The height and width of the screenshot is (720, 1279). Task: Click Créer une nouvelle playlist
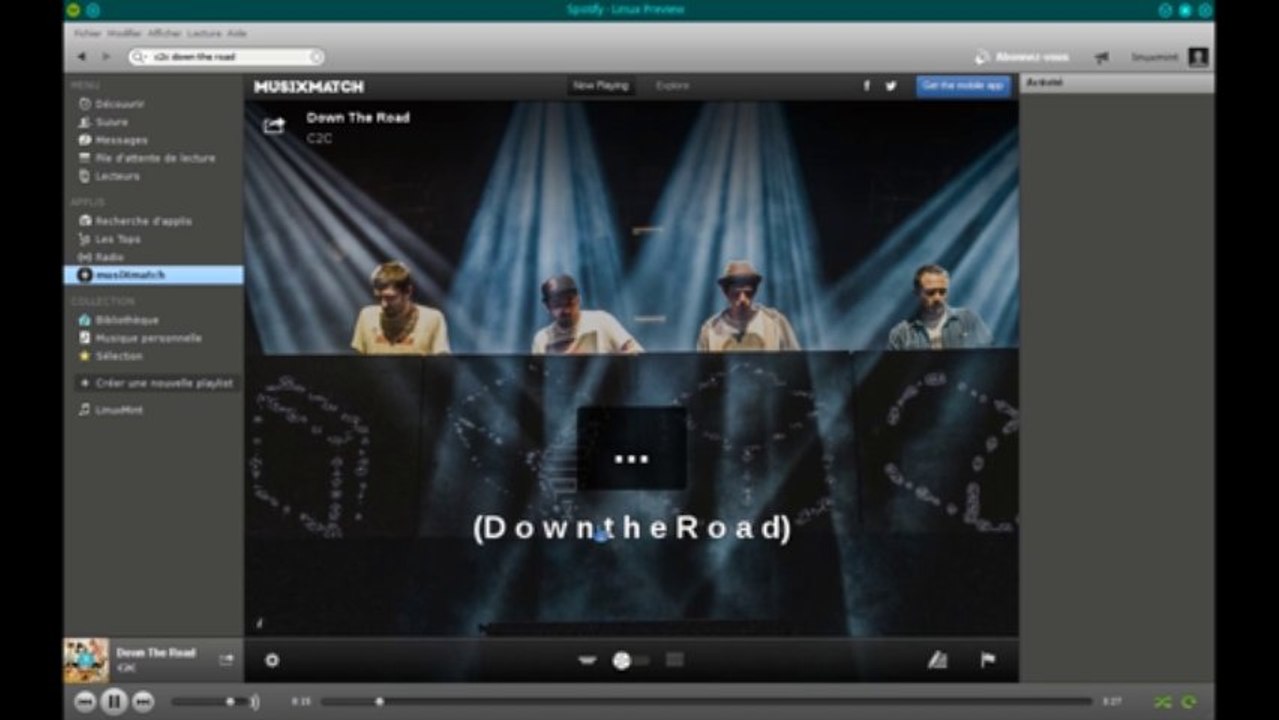(157, 383)
